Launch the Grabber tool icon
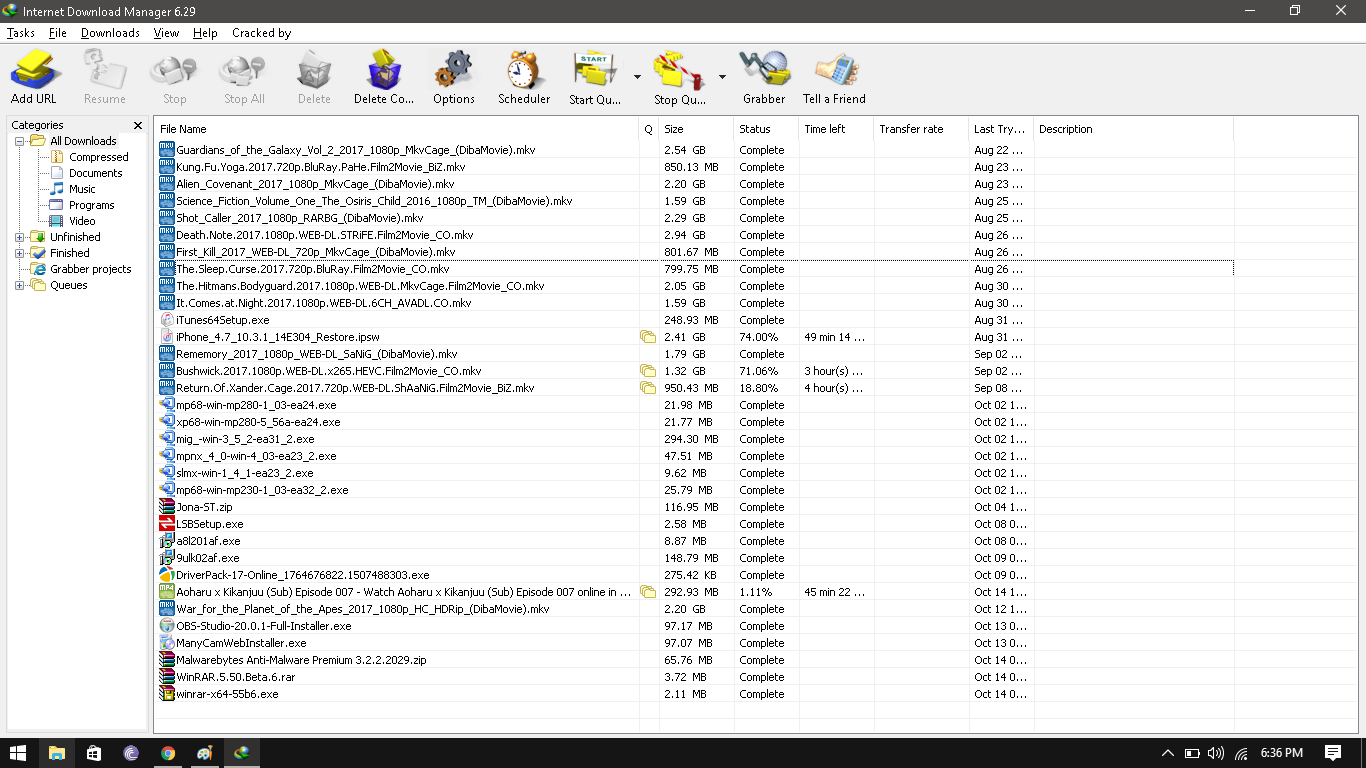Viewport: 1366px width, 768px height. pyautogui.click(x=763, y=70)
